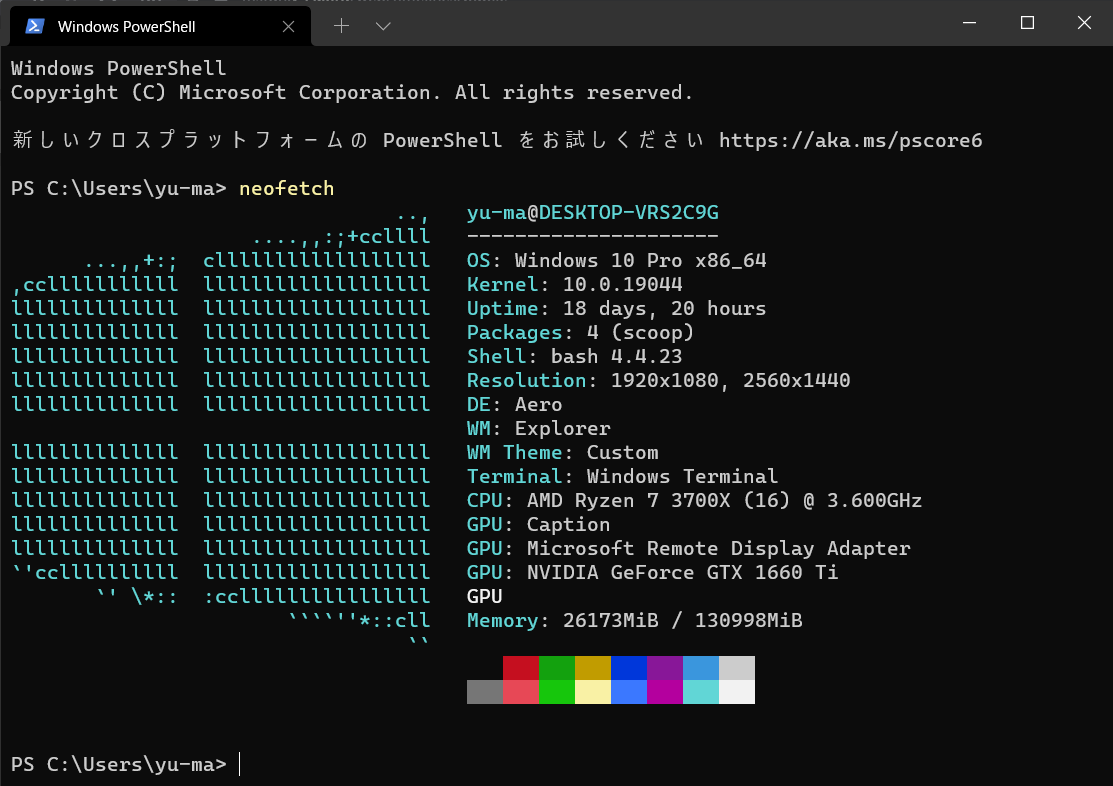Screen dimensions: 1113x786
Task: Click the 'GPU: NVIDIA GeForce GTX 1660 Ti' line
Action: point(653,572)
